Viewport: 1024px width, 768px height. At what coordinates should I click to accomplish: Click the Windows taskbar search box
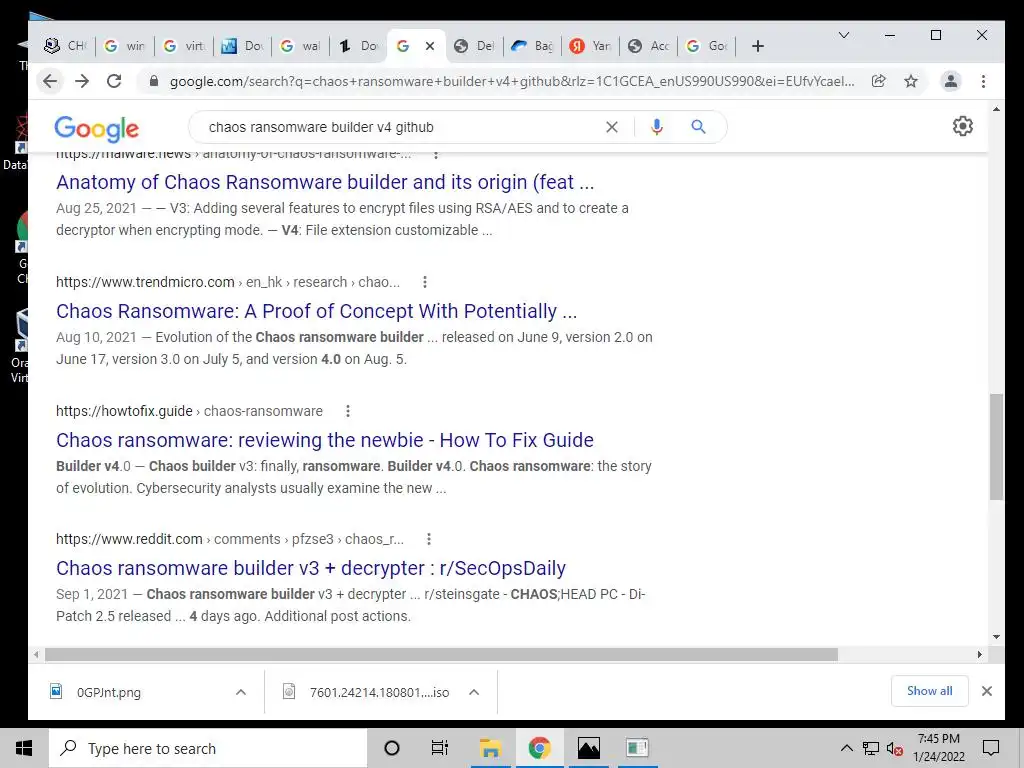coord(208,748)
